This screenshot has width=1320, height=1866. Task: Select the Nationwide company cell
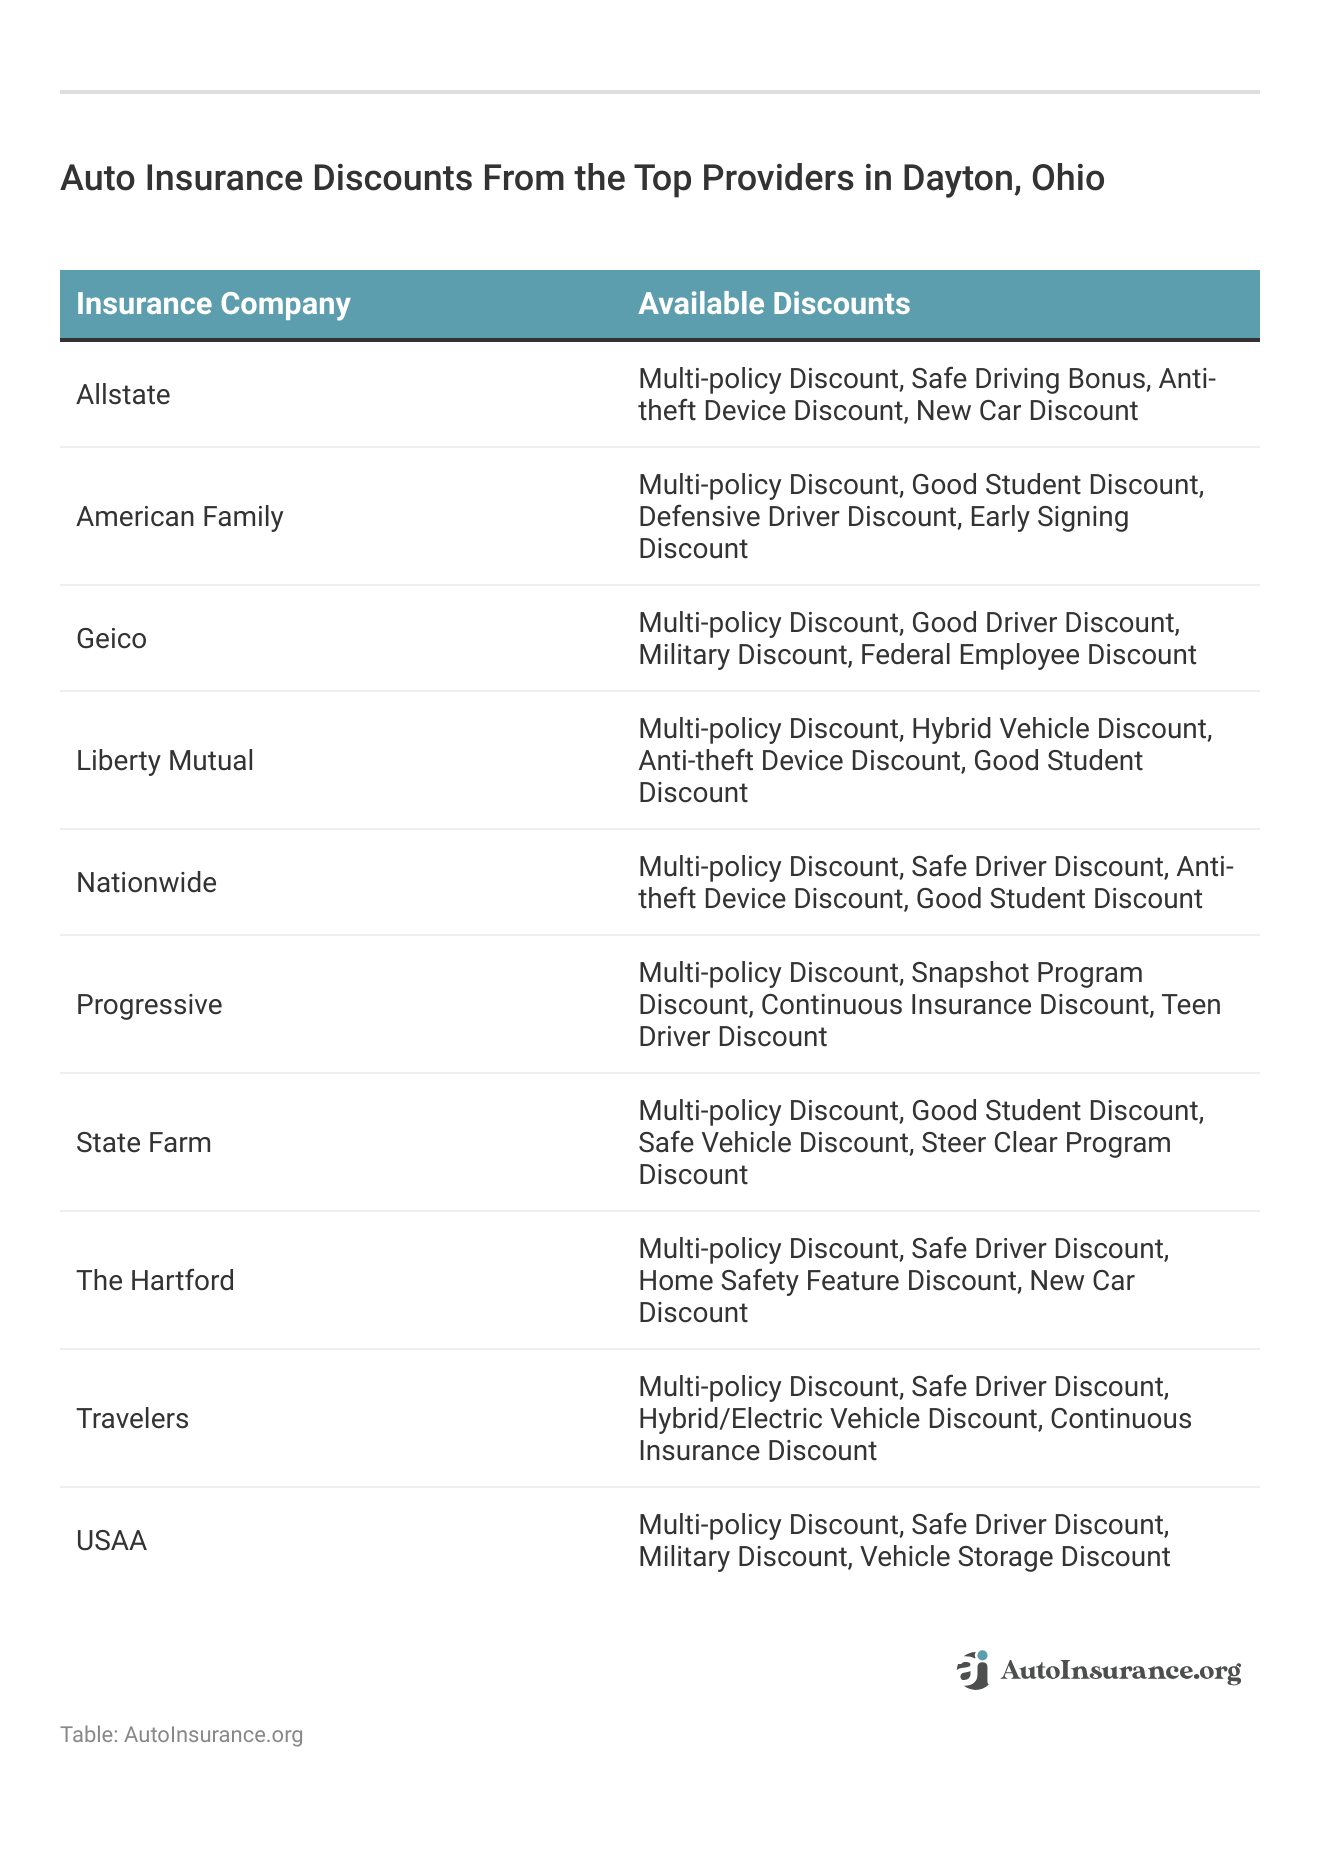[x=146, y=883]
